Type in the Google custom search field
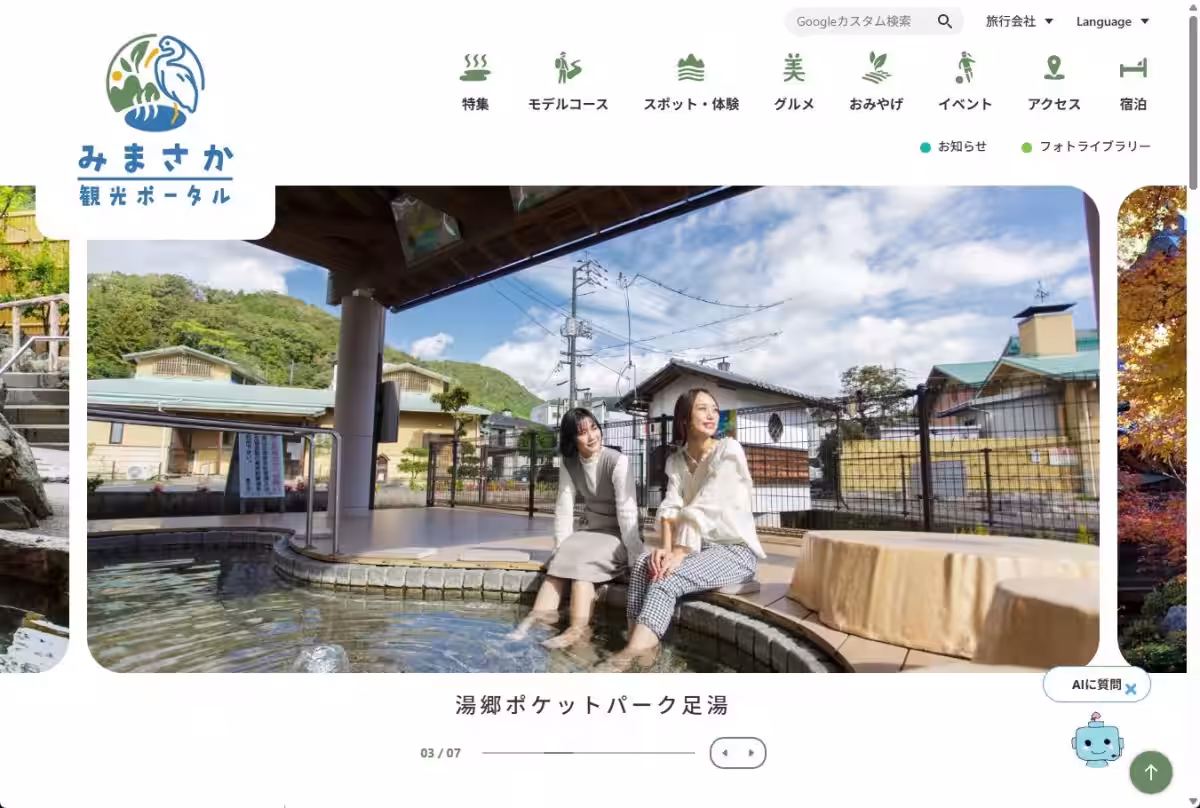Image resolution: width=1200 pixels, height=808 pixels. (860, 21)
